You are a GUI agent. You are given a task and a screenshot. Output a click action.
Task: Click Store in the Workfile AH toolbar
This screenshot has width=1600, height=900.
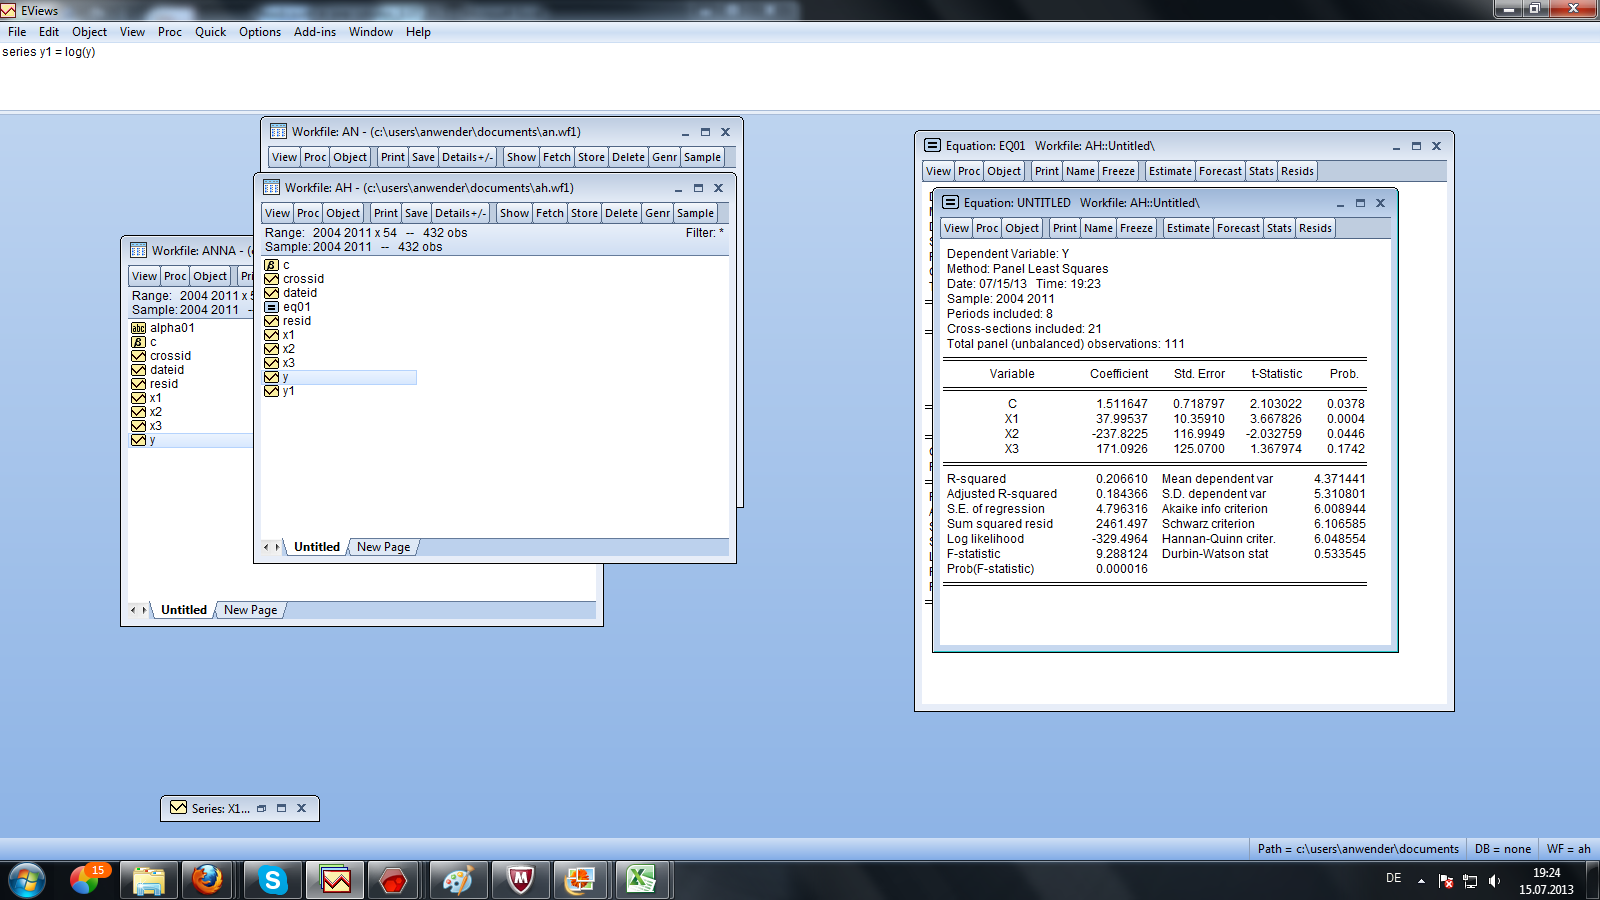pyautogui.click(x=584, y=213)
